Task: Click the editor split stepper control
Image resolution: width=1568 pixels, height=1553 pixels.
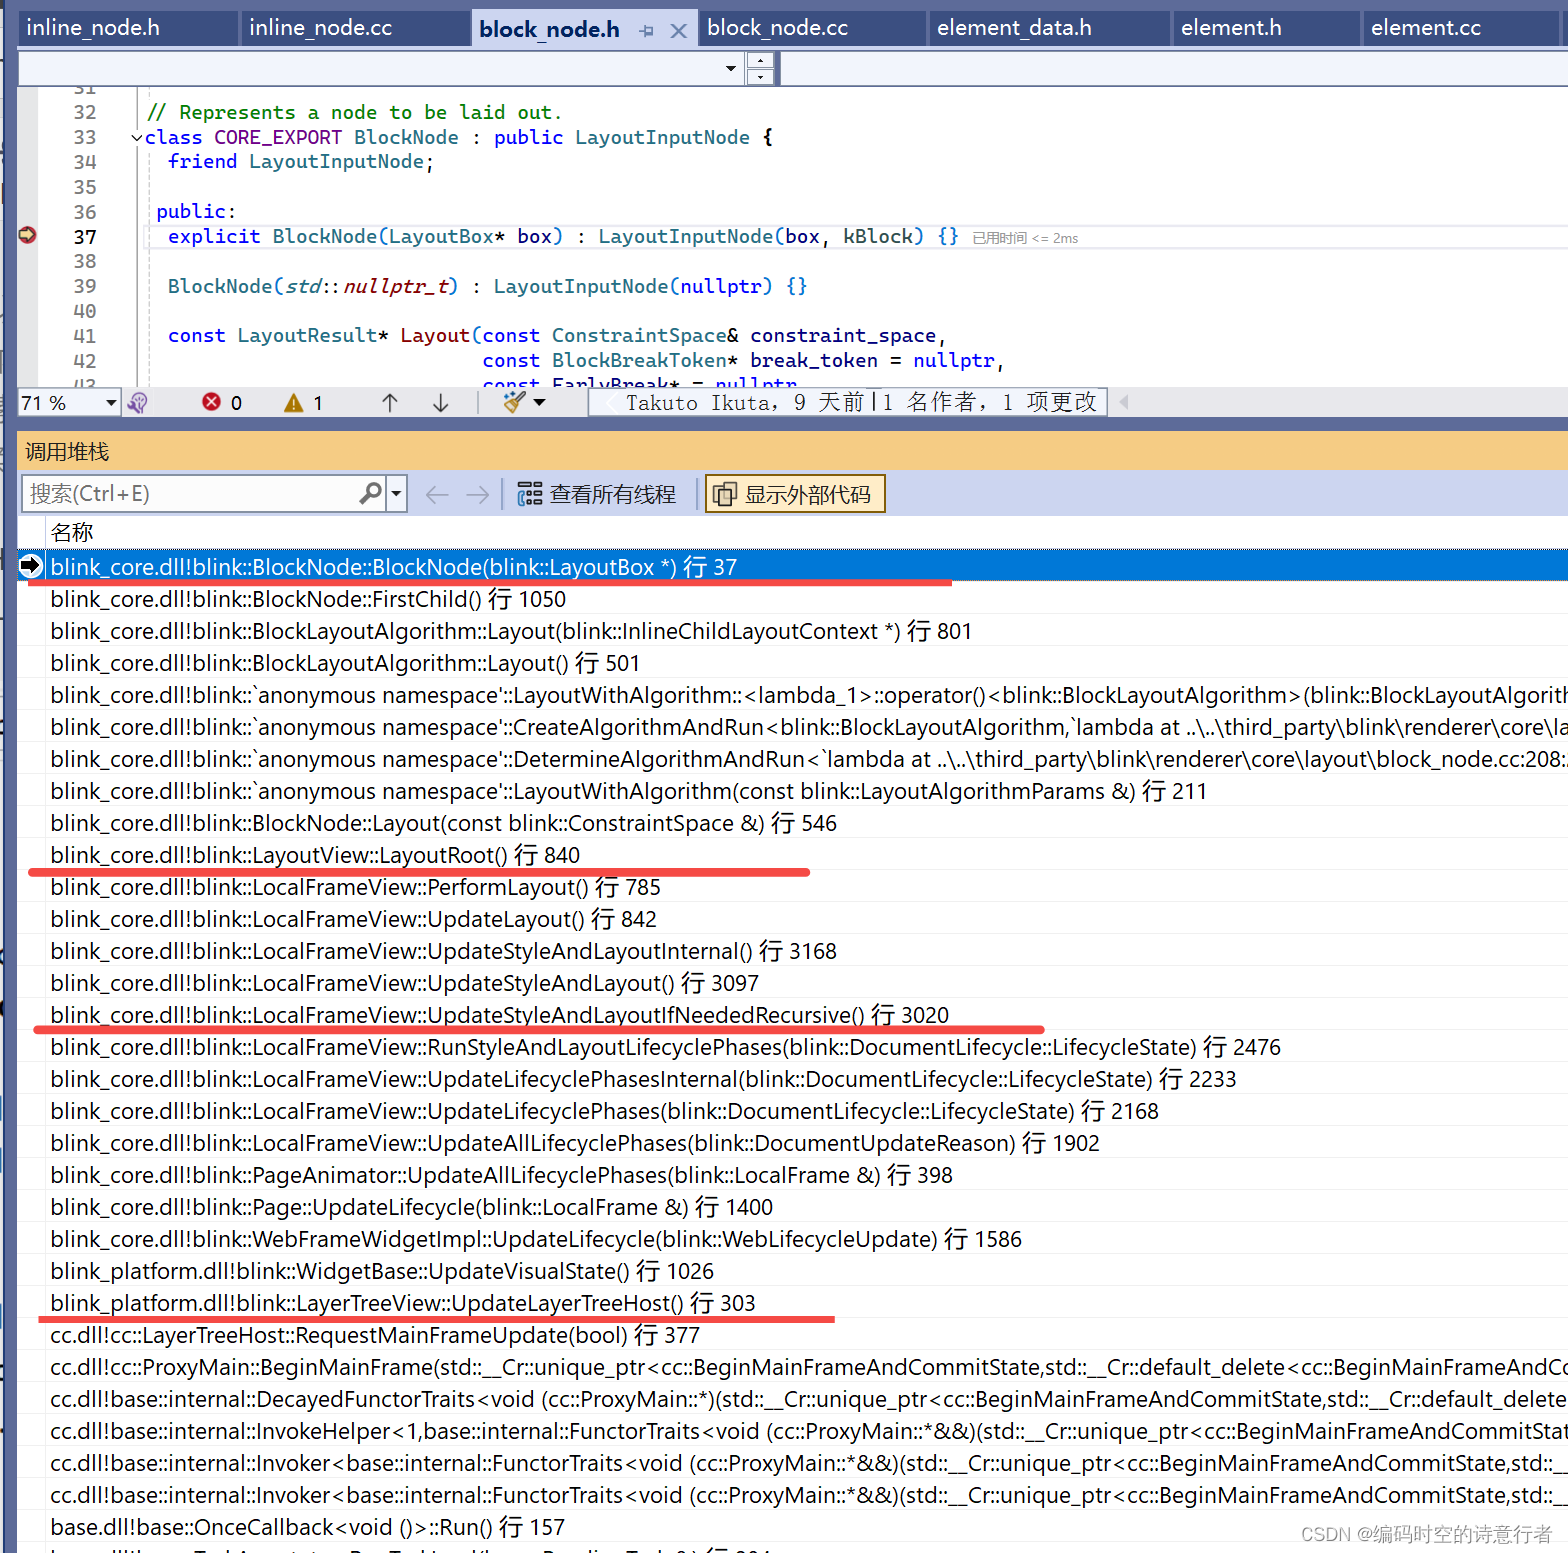Action: (760, 68)
